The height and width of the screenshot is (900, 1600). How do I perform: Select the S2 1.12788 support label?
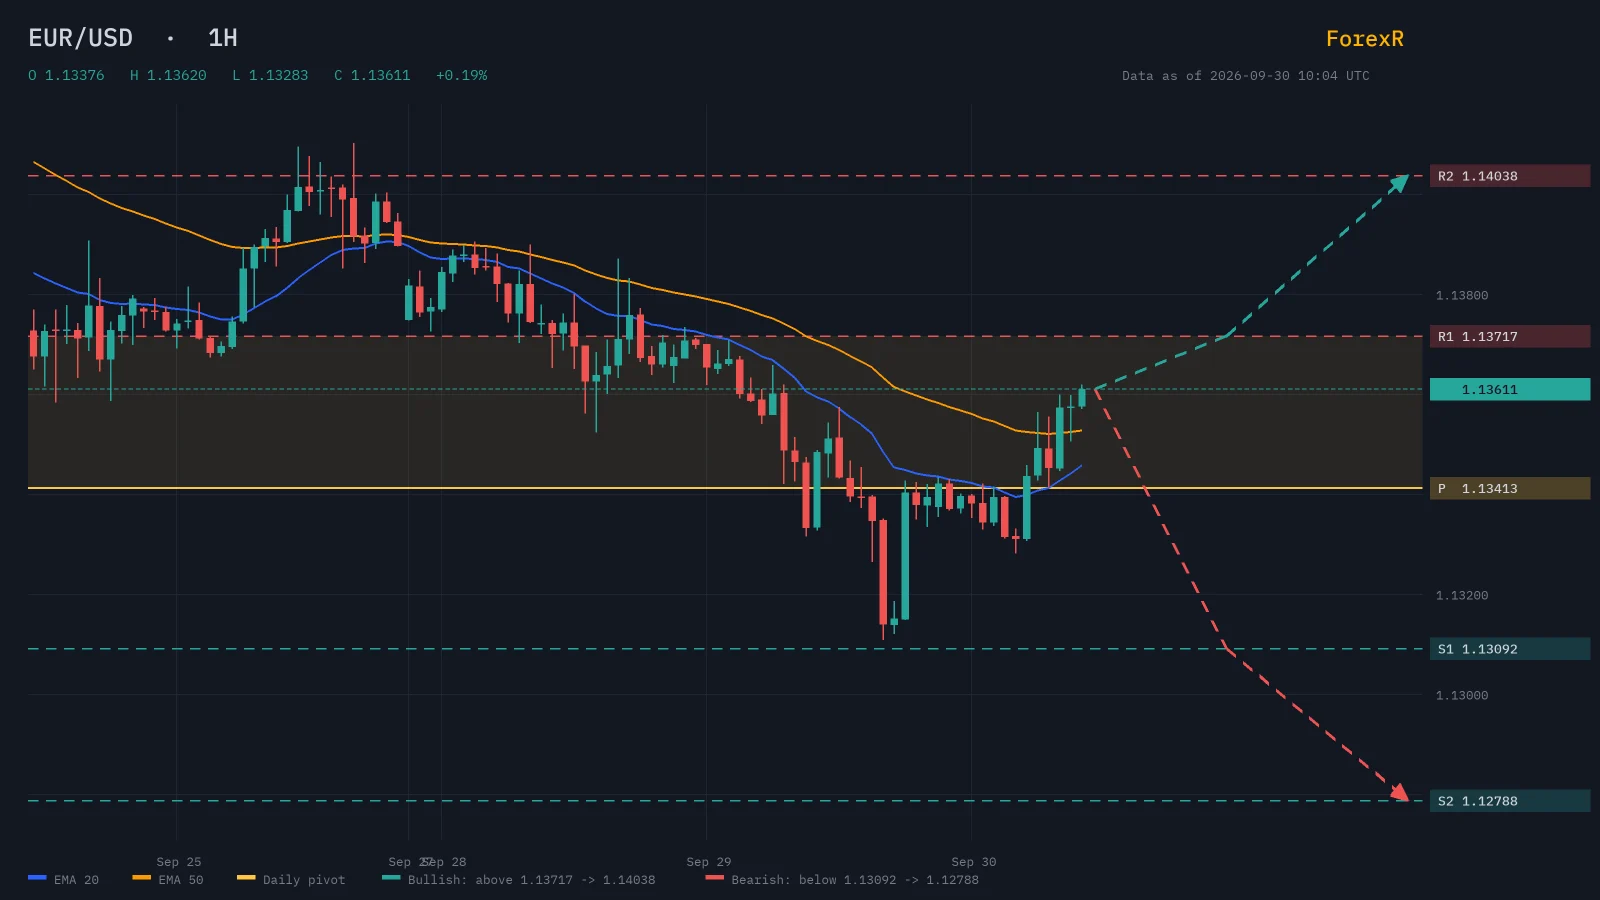point(1510,801)
